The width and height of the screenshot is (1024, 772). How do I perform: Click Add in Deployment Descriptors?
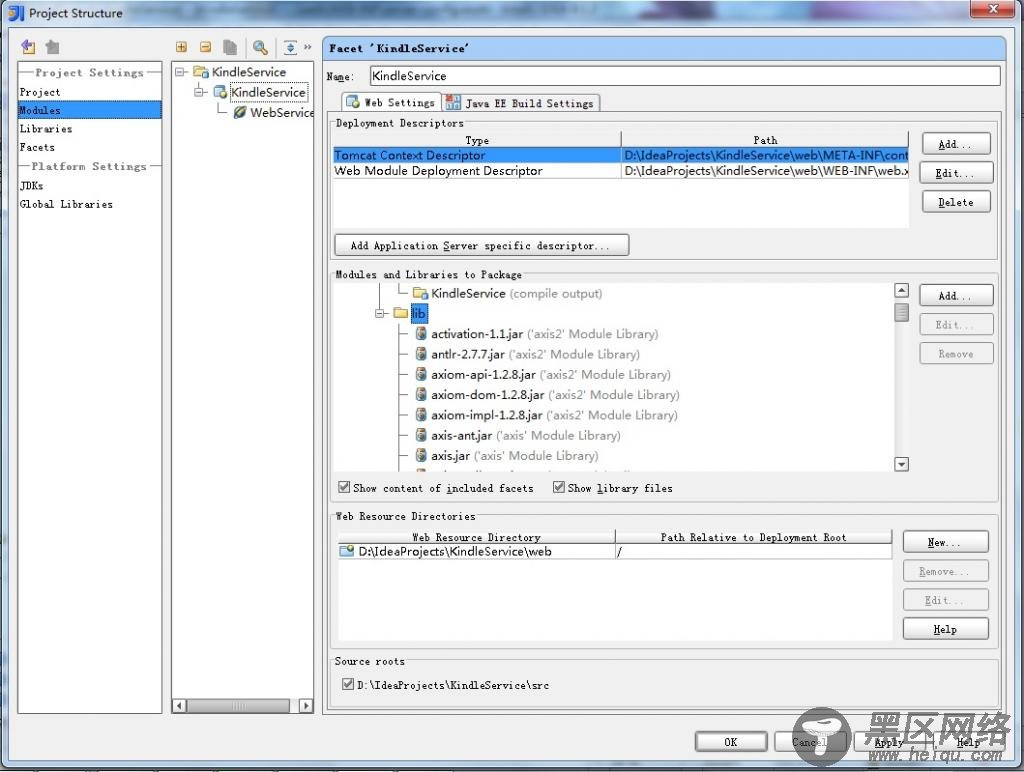[x=956, y=144]
